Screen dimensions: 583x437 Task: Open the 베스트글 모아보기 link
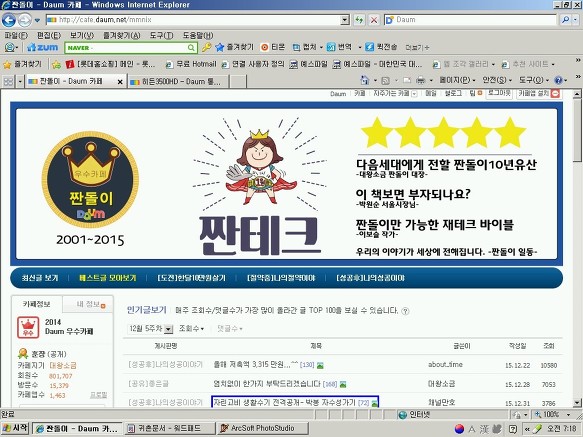[108, 278]
